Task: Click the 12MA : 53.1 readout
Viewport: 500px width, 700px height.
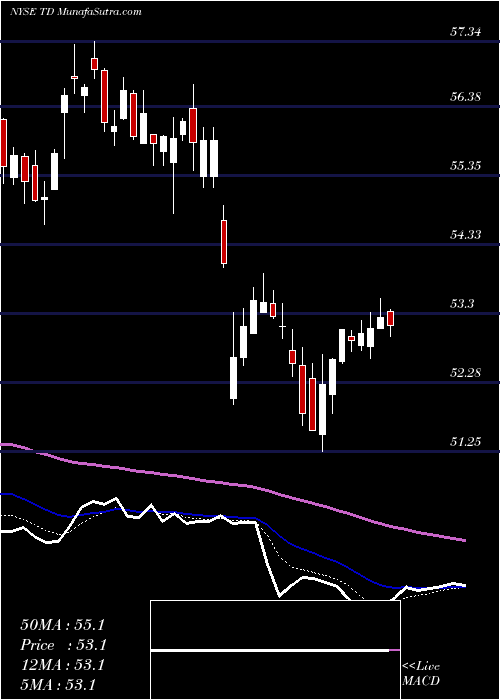Action: [x=62, y=665]
